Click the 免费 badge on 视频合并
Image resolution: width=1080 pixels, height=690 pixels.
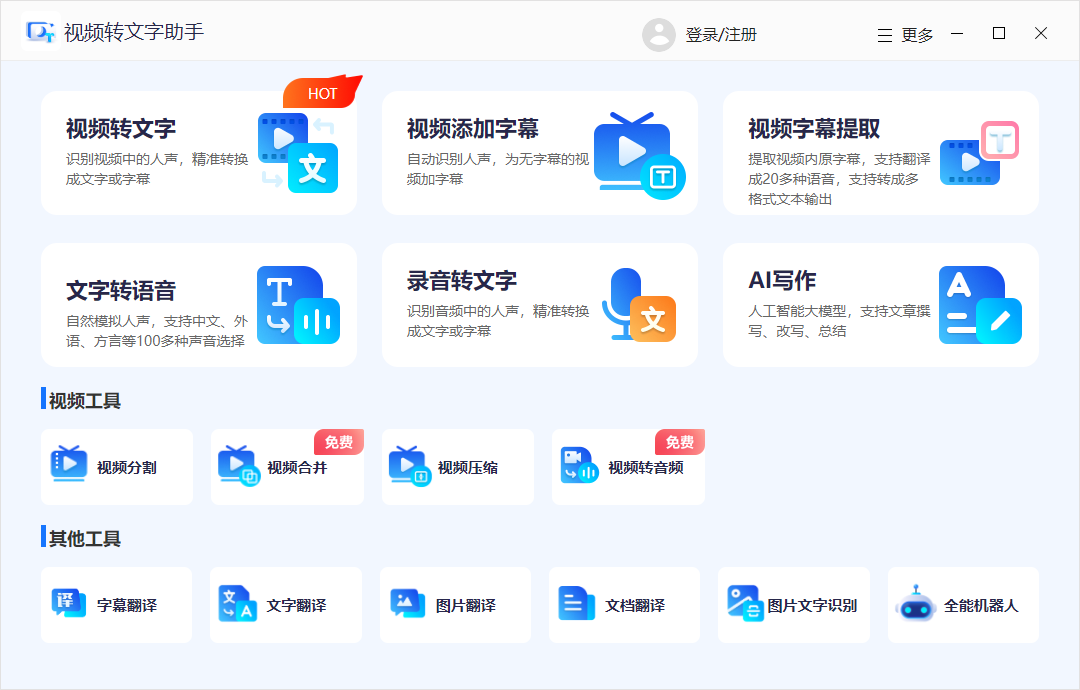pyautogui.click(x=339, y=442)
